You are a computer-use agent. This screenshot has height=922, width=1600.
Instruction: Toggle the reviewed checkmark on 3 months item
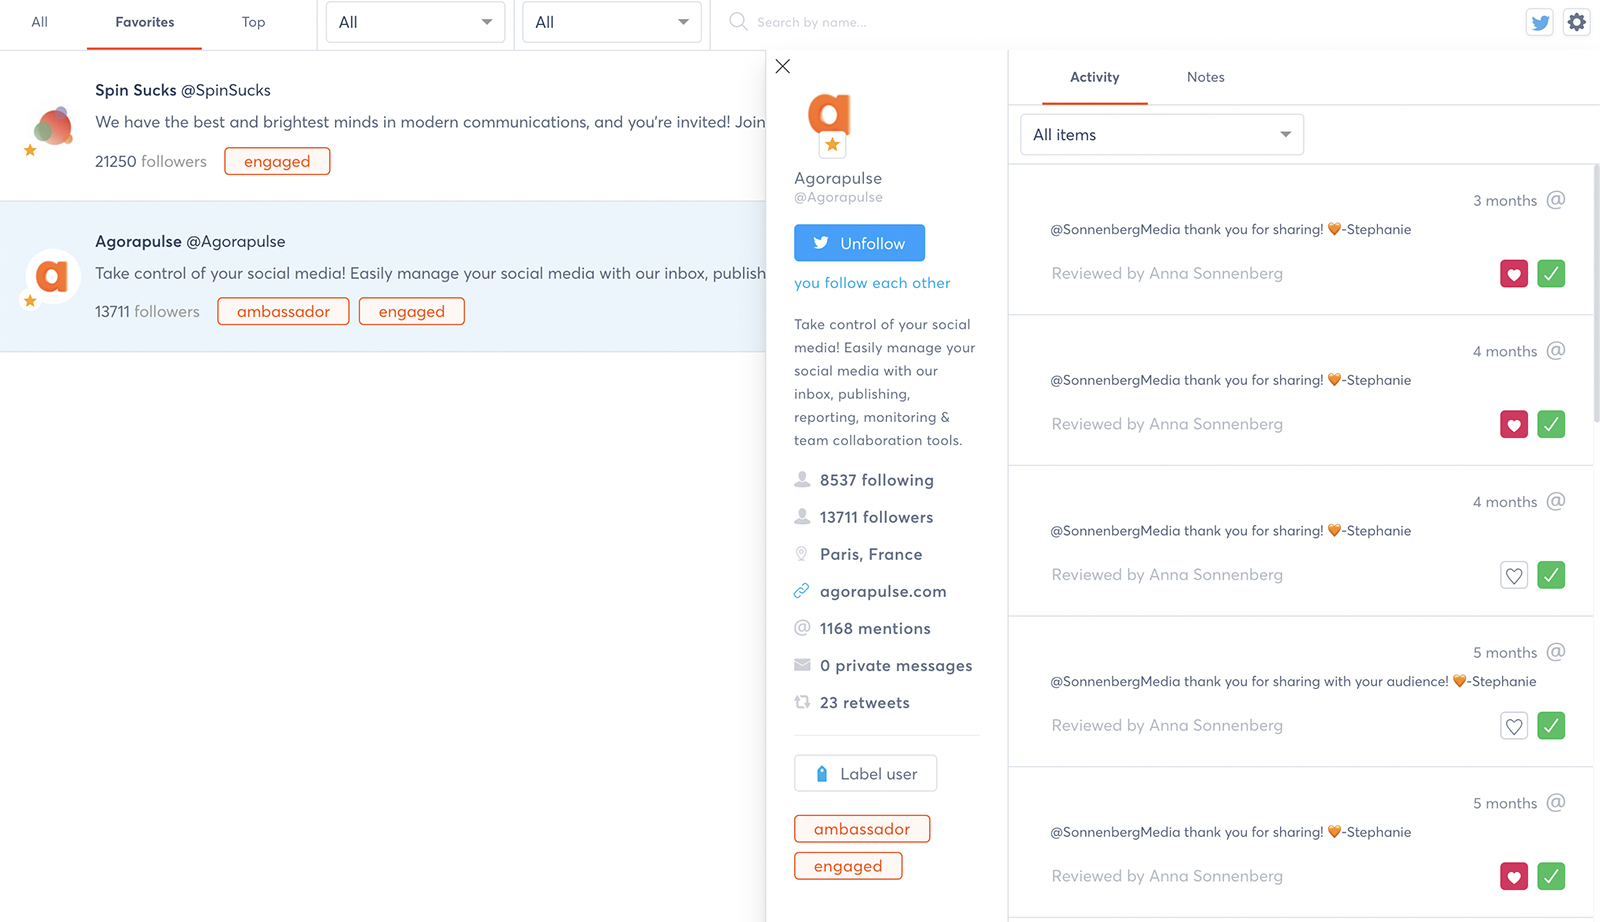tap(1551, 274)
